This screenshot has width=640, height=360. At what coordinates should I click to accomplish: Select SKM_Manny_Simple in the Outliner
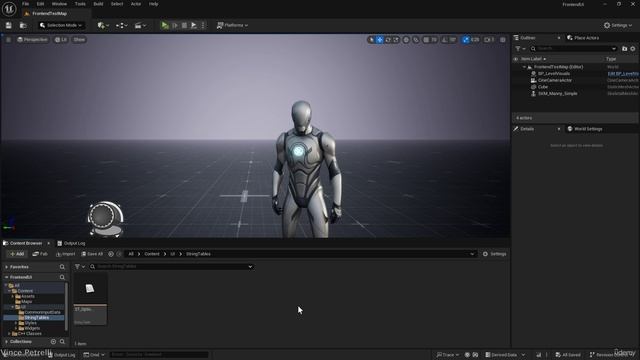558,93
